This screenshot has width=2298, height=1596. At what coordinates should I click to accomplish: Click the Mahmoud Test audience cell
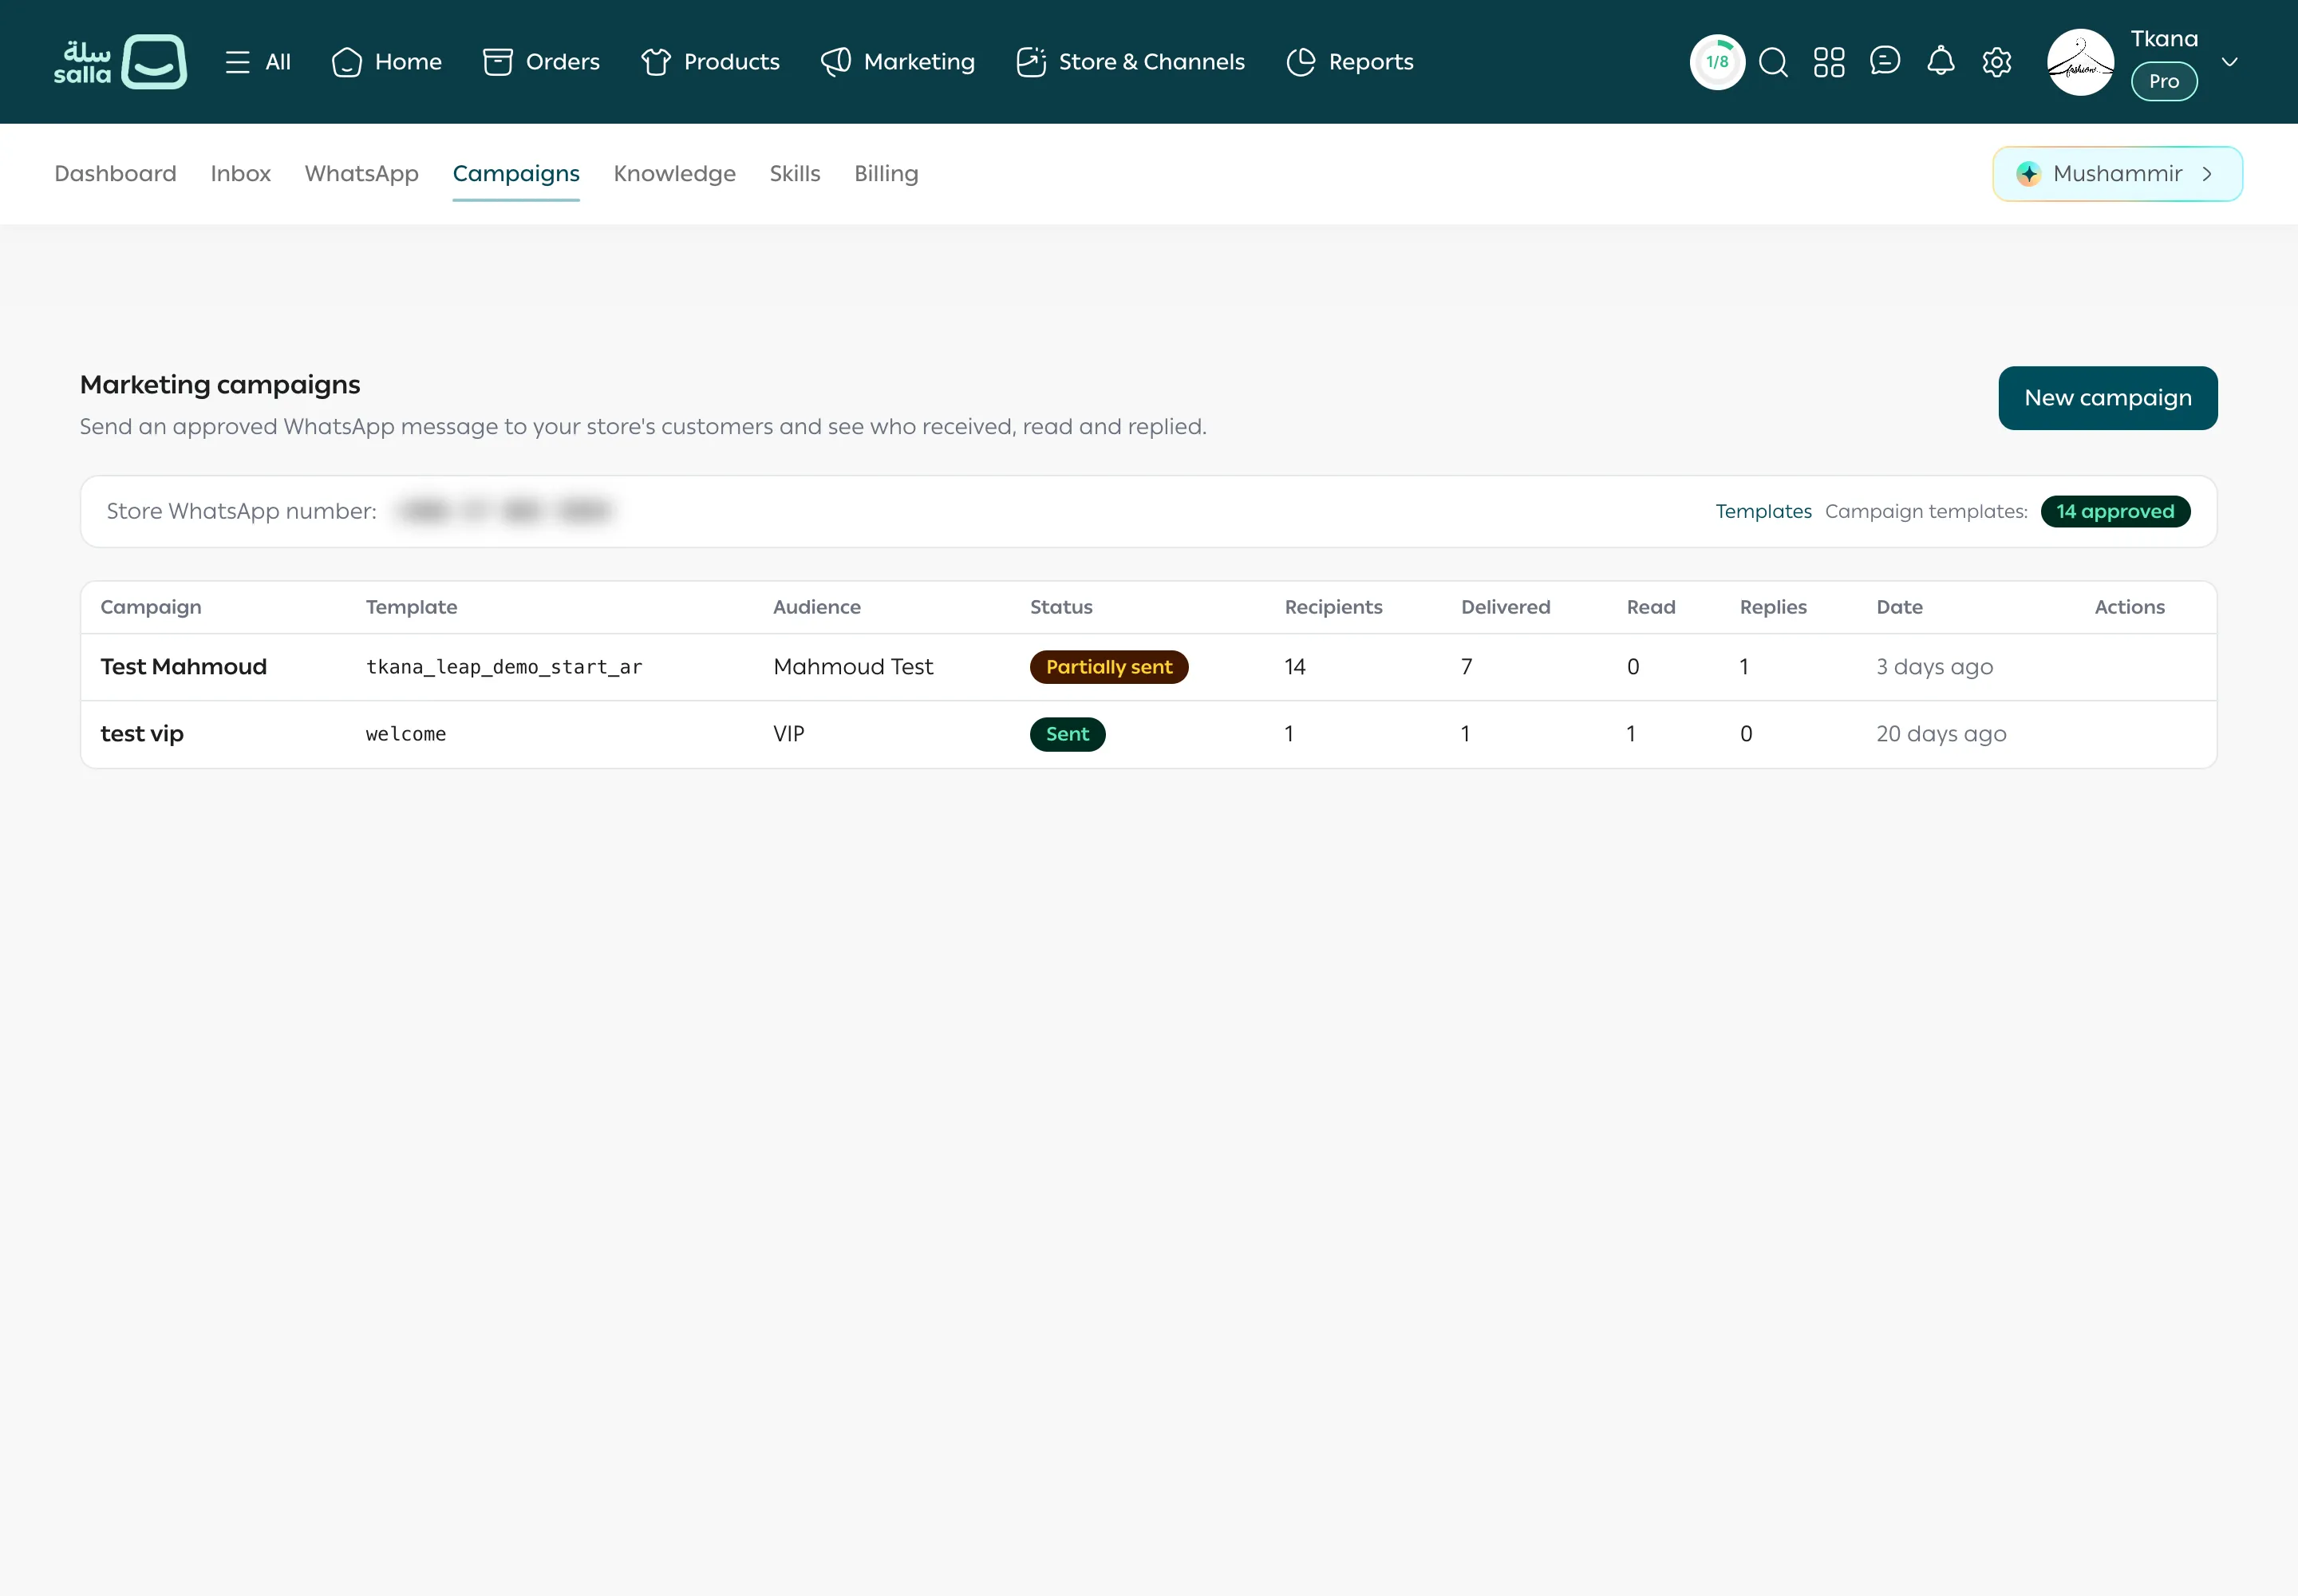pyautogui.click(x=853, y=667)
